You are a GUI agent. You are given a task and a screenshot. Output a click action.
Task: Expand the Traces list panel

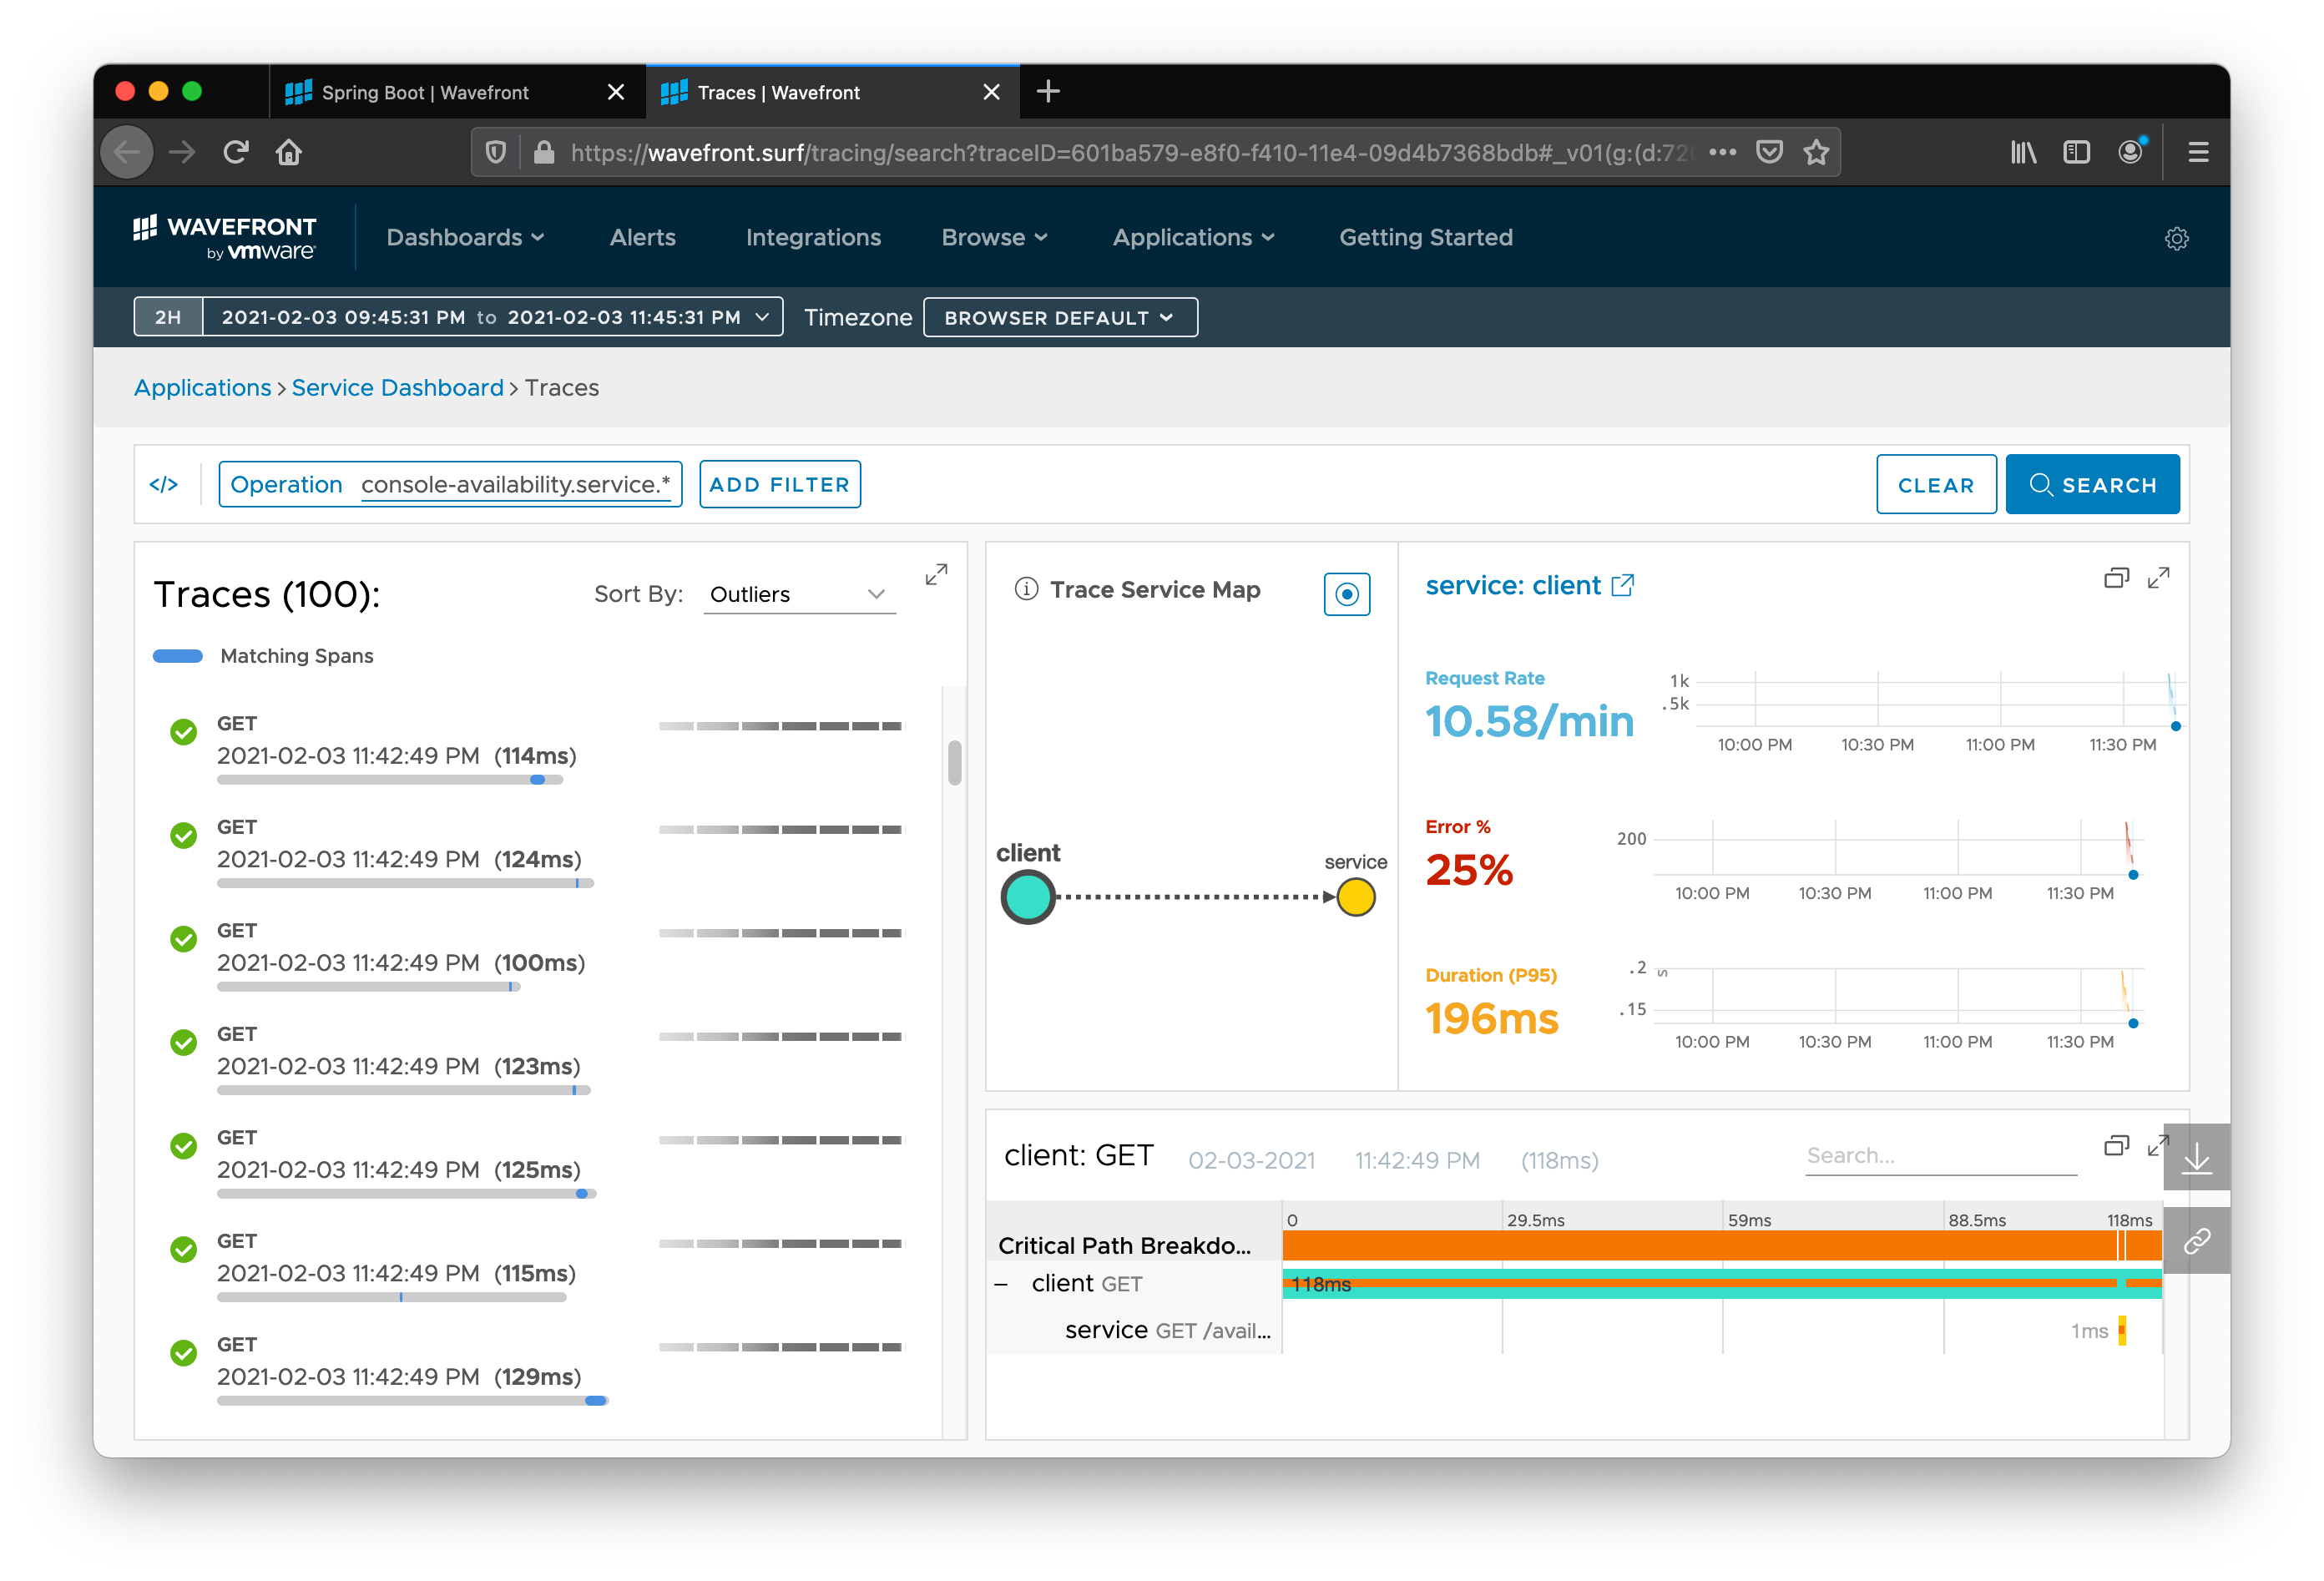click(935, 574)
